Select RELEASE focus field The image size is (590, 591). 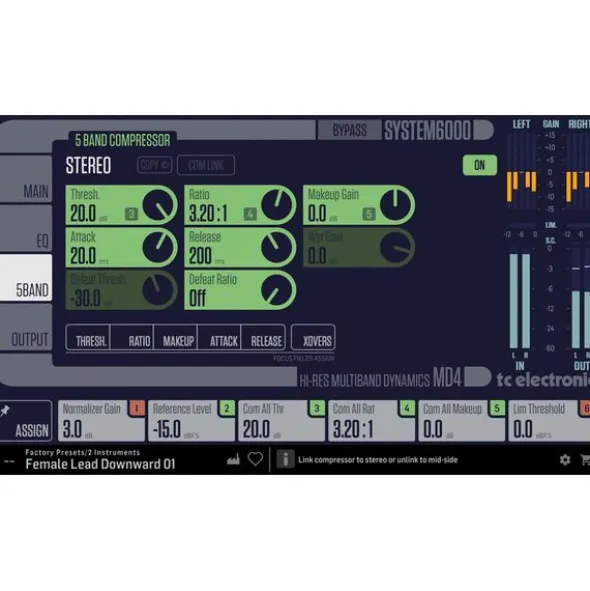[x=263, y=337]
